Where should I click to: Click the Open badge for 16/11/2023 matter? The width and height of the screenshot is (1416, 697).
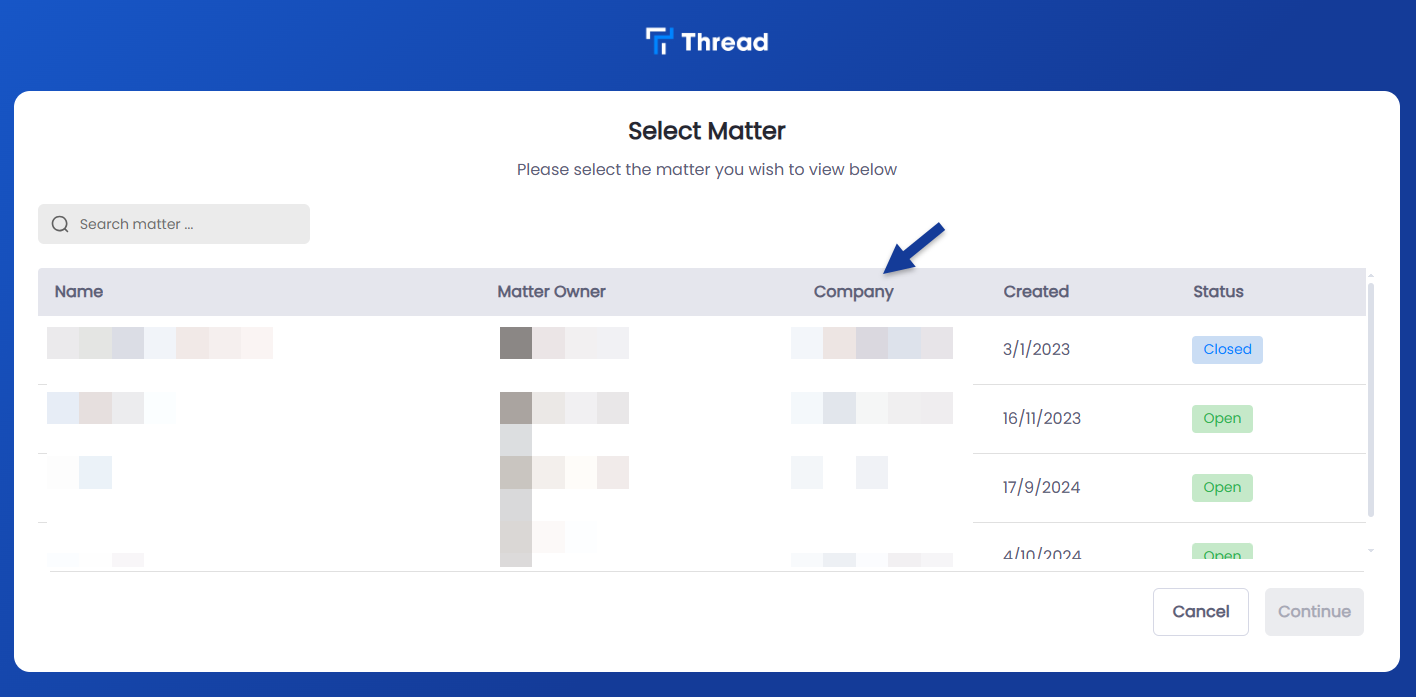1222,418
